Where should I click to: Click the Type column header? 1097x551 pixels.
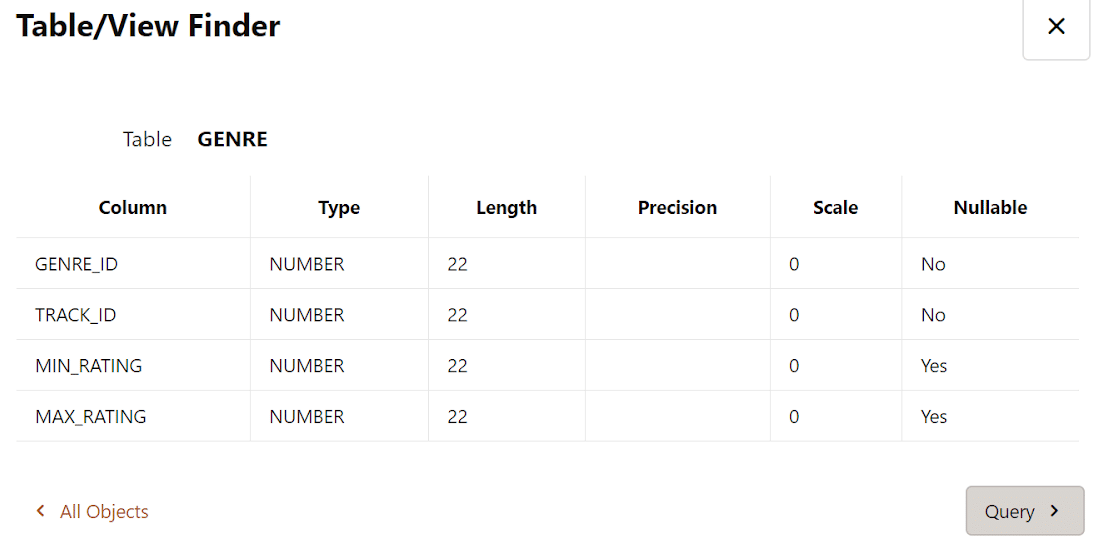(x=339, y=208)
